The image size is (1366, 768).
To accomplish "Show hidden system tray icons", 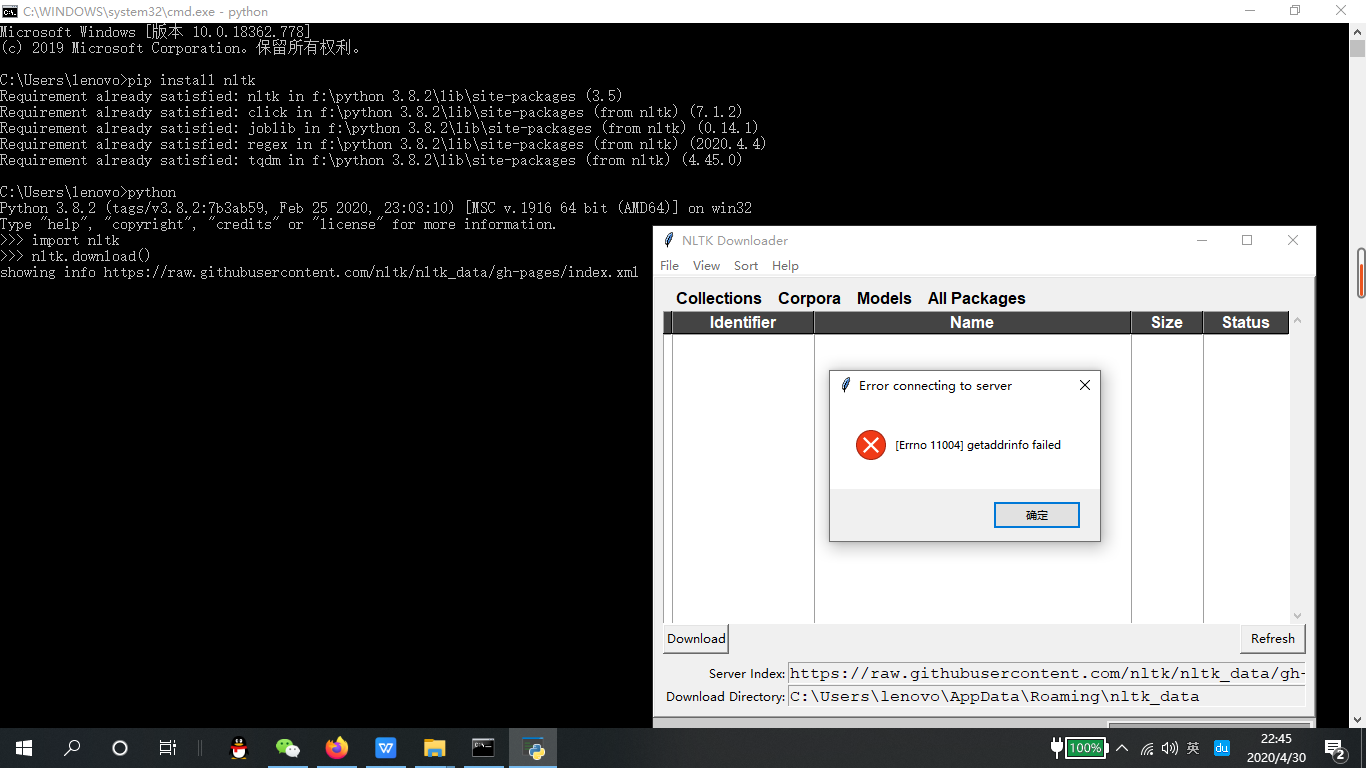I will pyautogui.click(x=1122, y=748).
